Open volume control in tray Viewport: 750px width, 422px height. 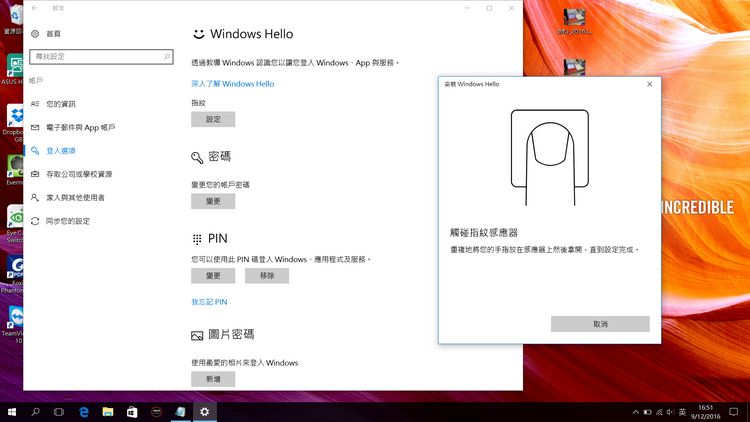pyautogui.click(x=670, y=412)
